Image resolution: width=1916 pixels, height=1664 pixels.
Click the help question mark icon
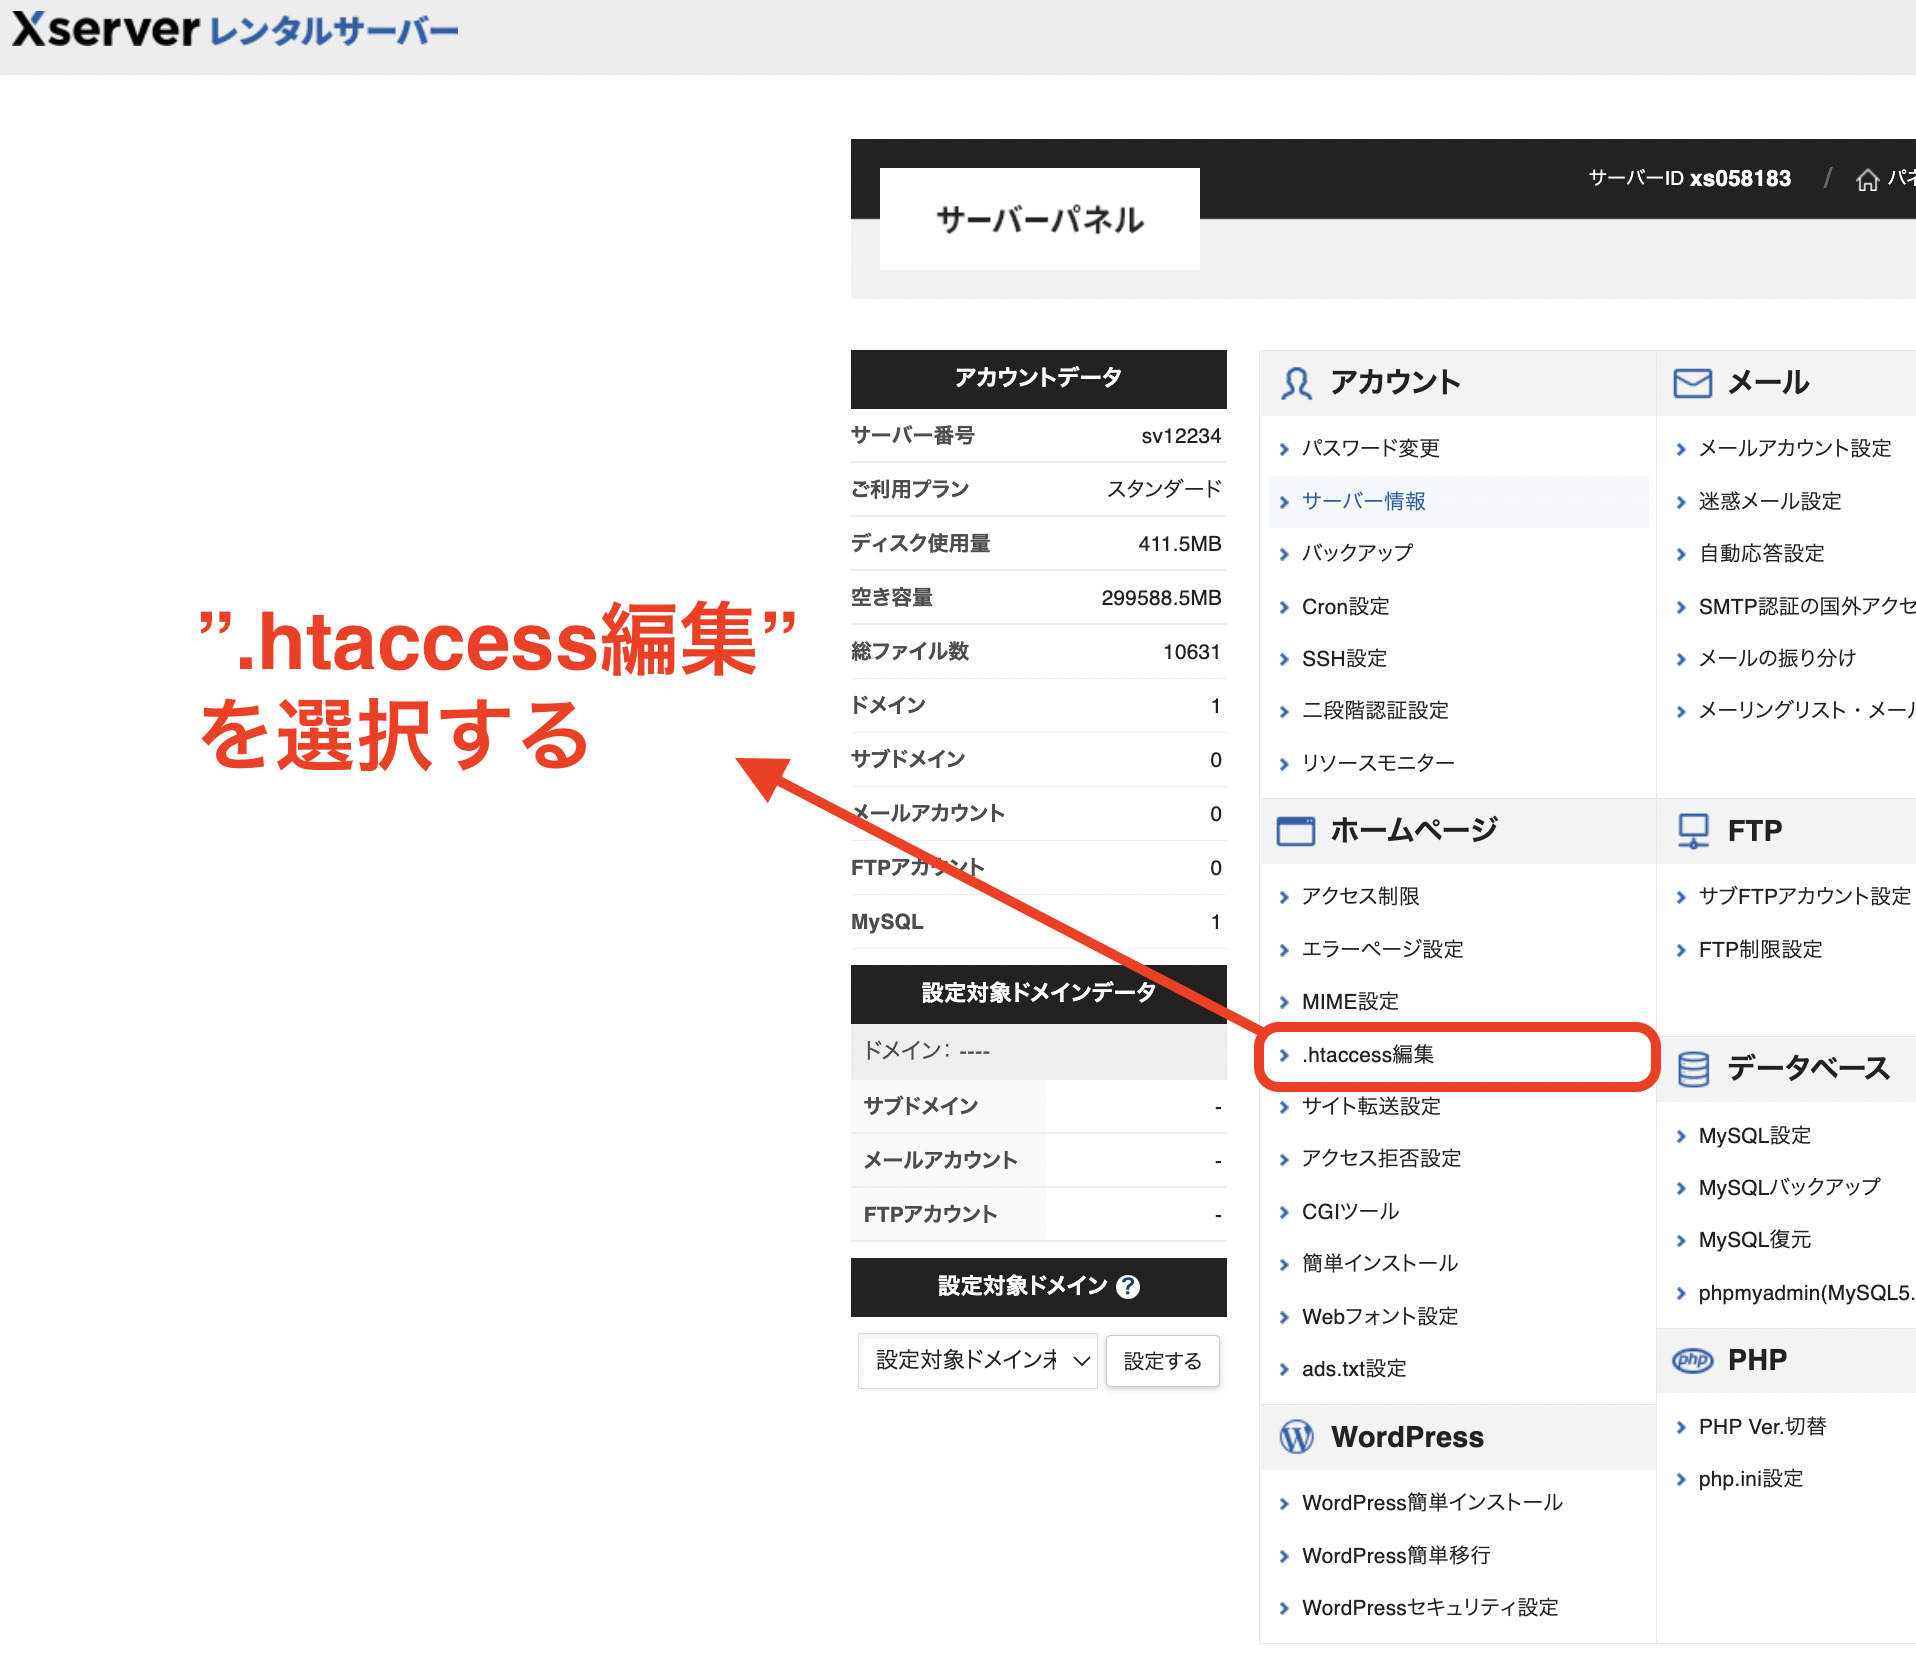coord(1128,1287)
